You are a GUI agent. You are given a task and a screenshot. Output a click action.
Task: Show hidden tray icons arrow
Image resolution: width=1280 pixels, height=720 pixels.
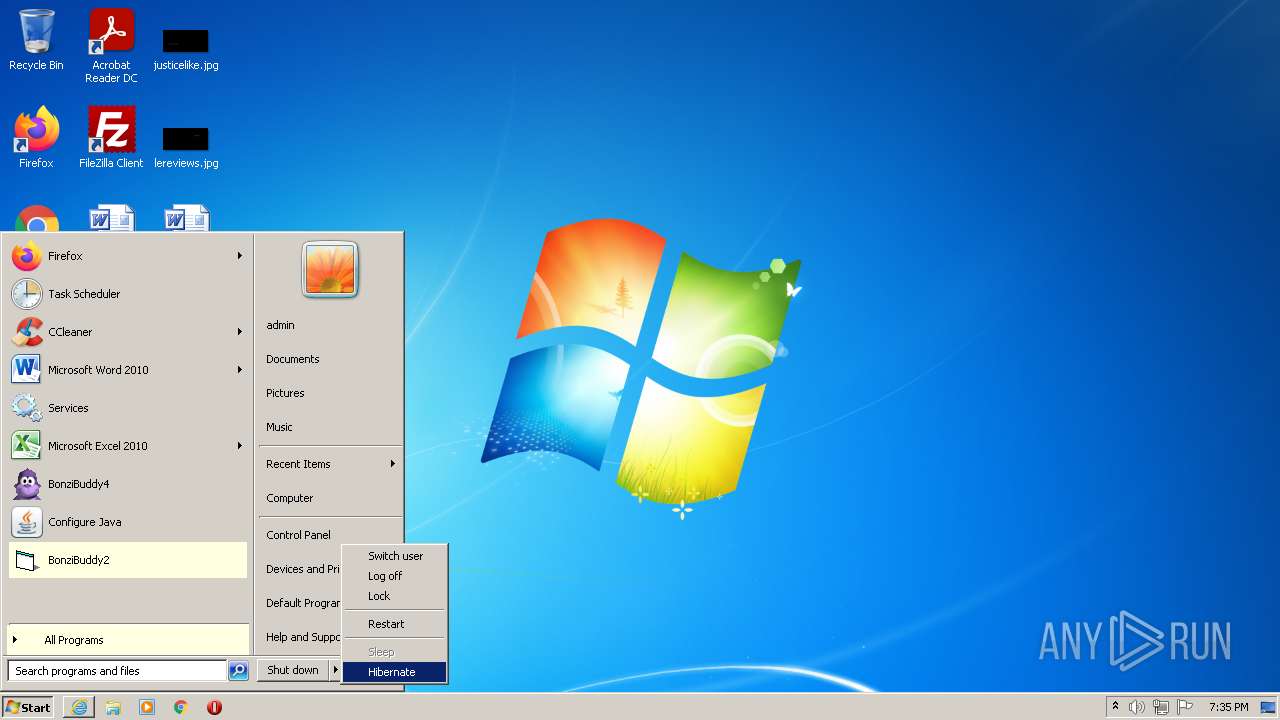coord(1115,707)
